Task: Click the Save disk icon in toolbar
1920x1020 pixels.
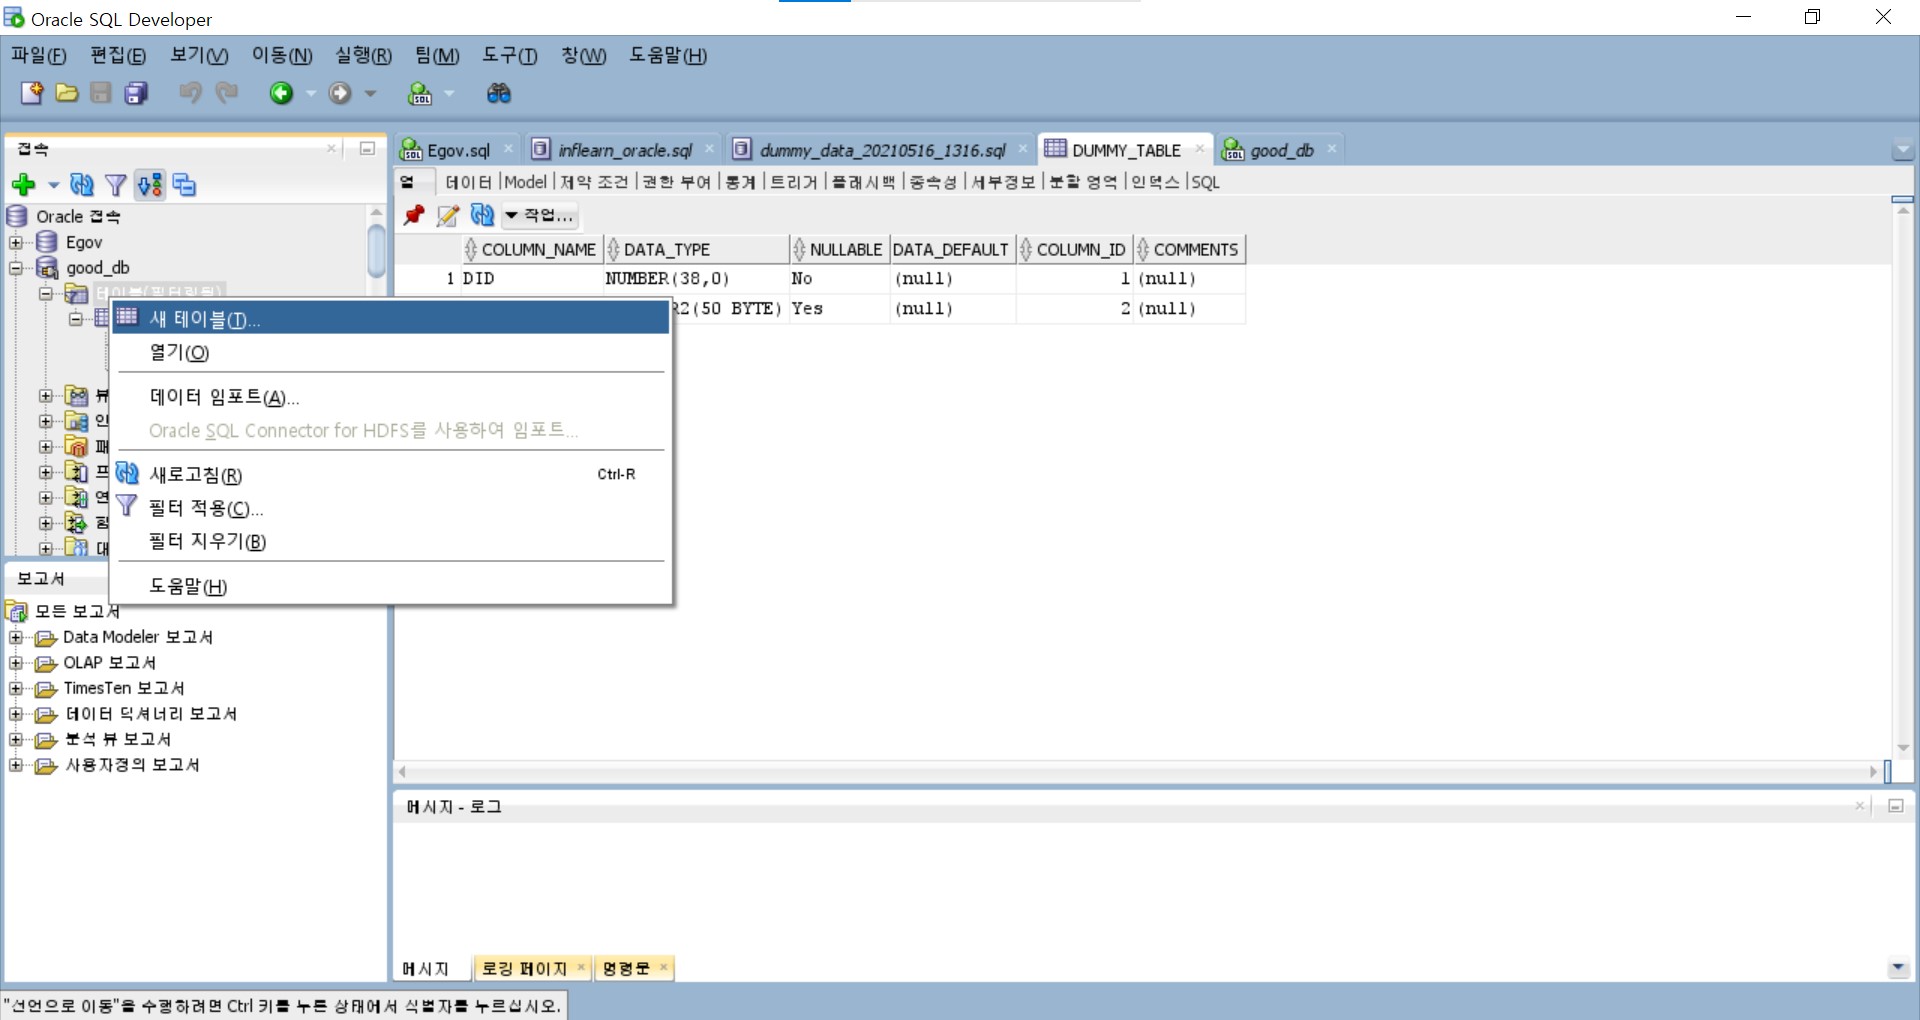Action: [x=101, y=93]
